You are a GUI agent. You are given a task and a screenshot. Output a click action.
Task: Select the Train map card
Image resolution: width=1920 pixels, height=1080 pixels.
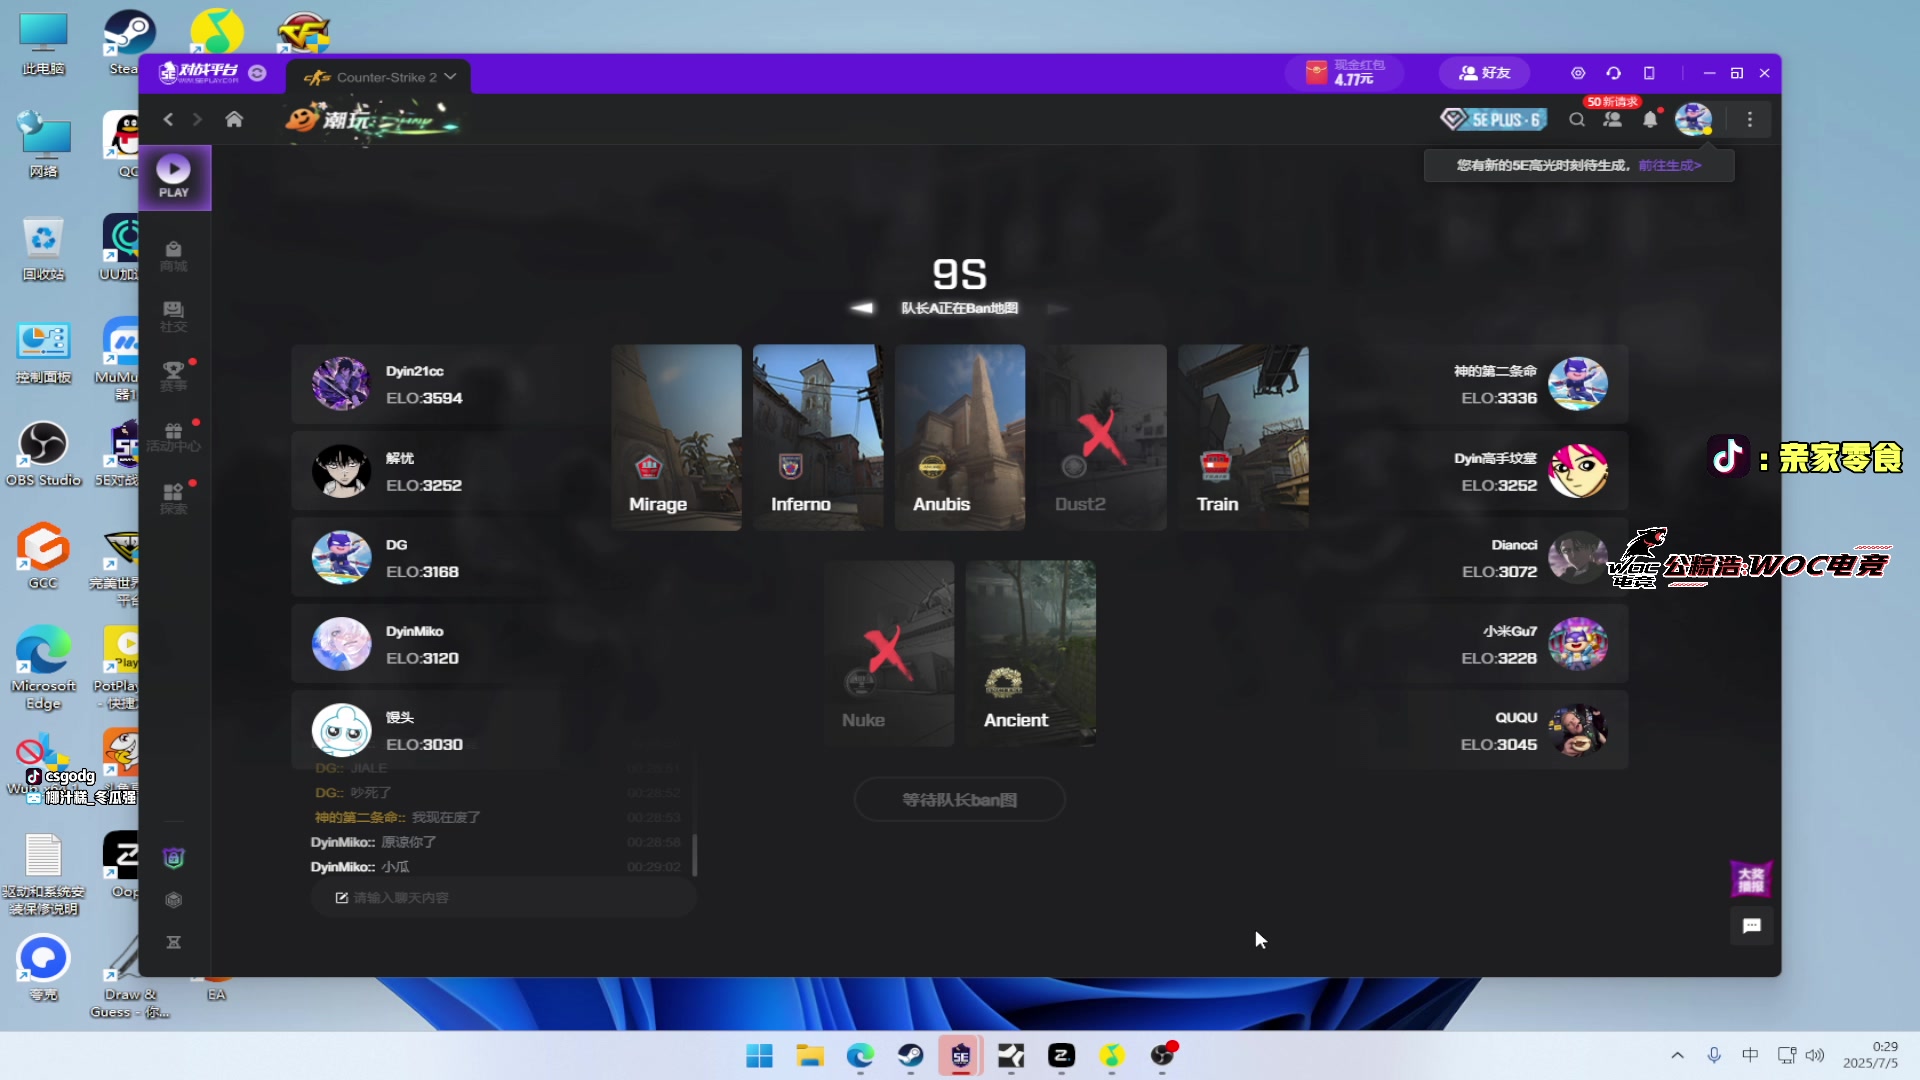[x=1243, y=437]
